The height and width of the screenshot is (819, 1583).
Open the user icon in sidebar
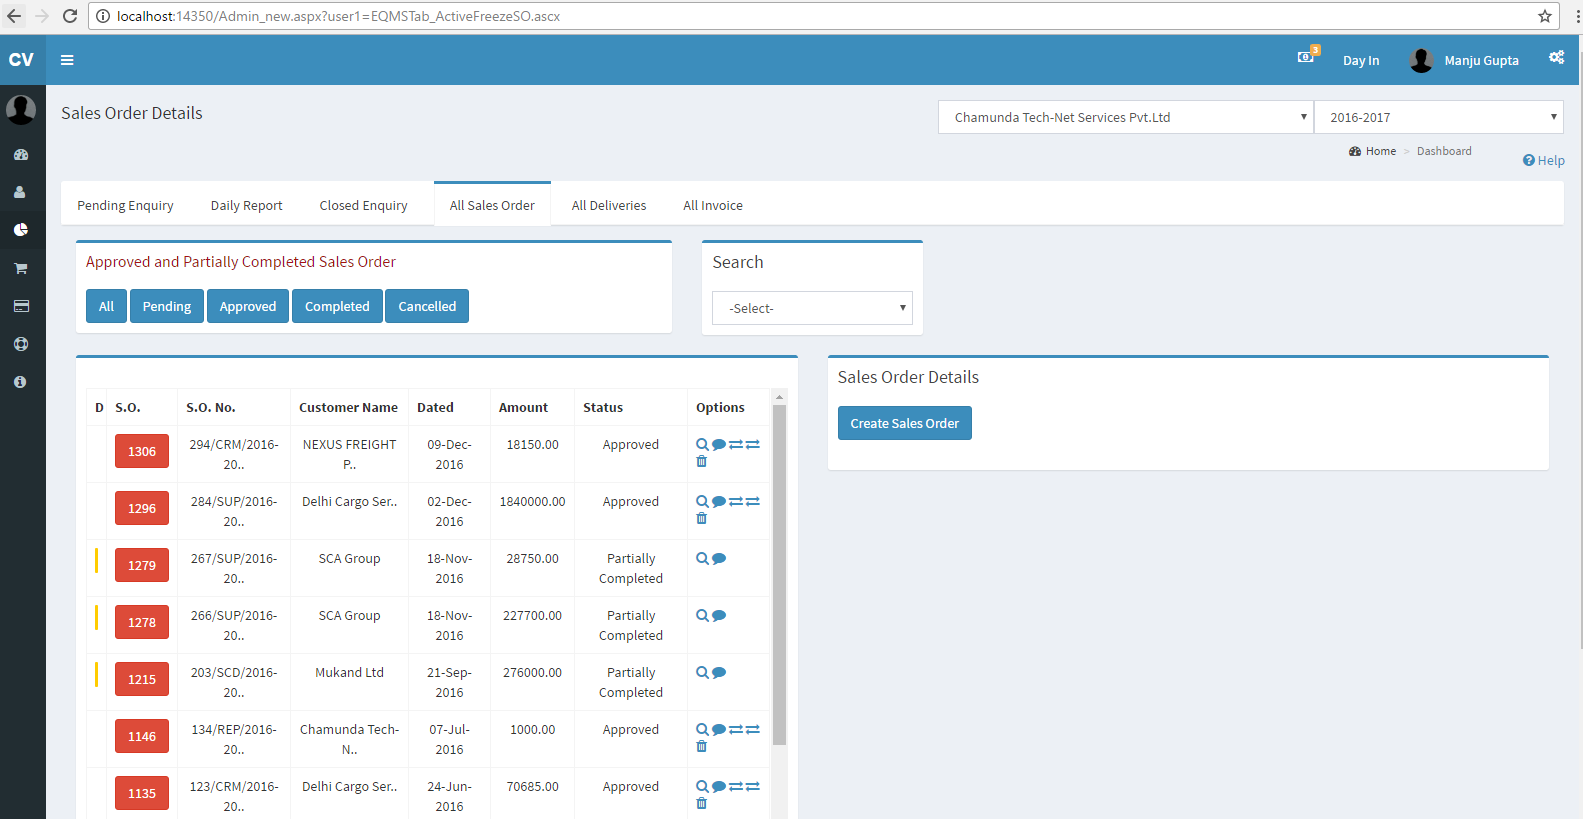(x=19, y=192)
